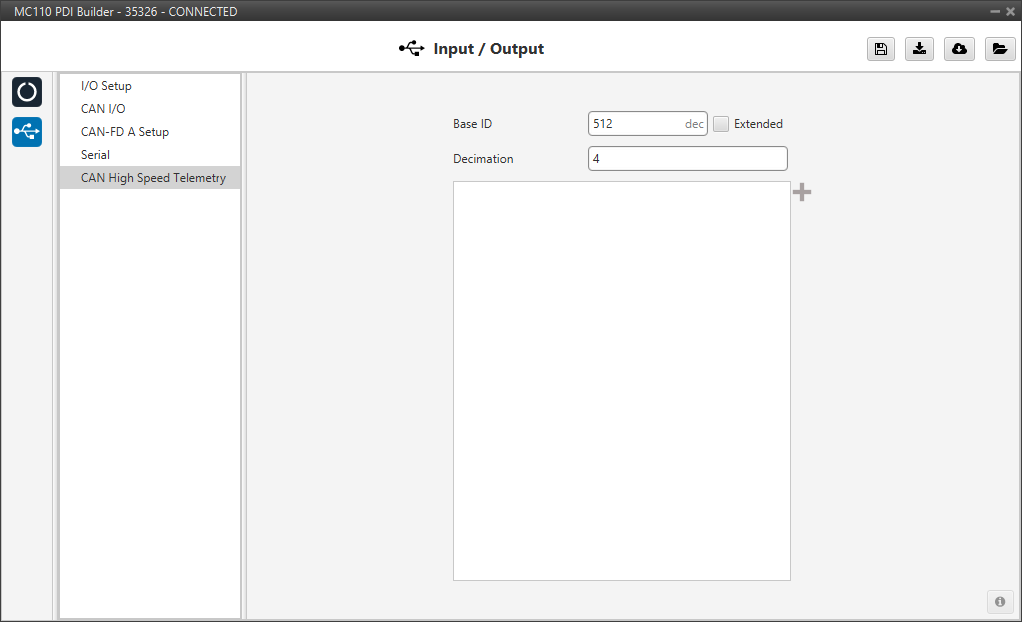The height and width of the screenshot is (622, 1022).
Task: Open CAN-FD A Setup section
Action: (125, 132)
